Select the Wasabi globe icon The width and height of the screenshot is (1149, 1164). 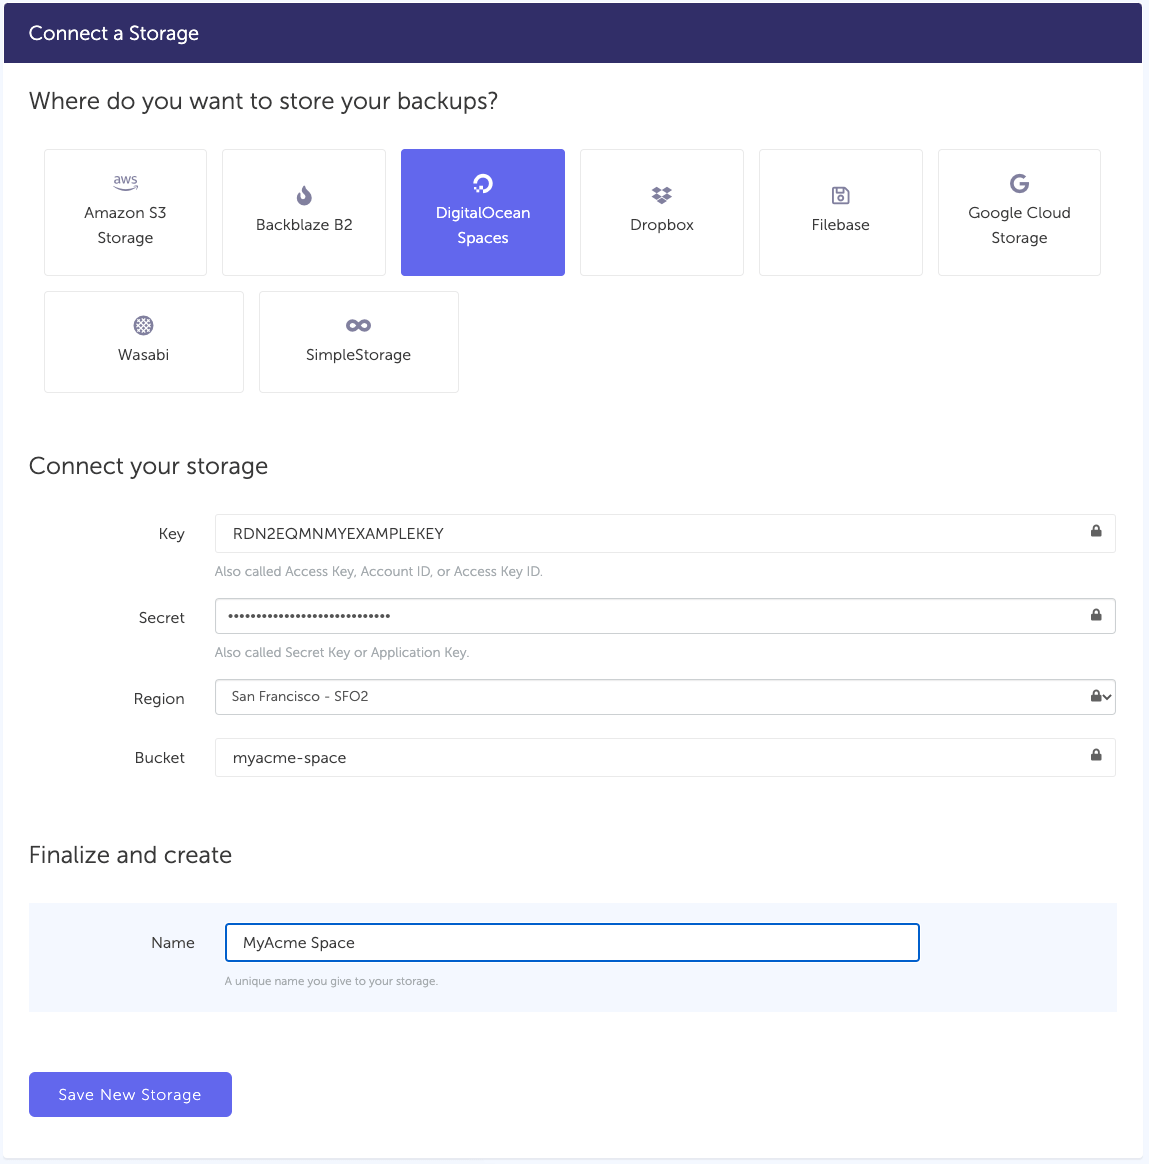tap(144, 325)
